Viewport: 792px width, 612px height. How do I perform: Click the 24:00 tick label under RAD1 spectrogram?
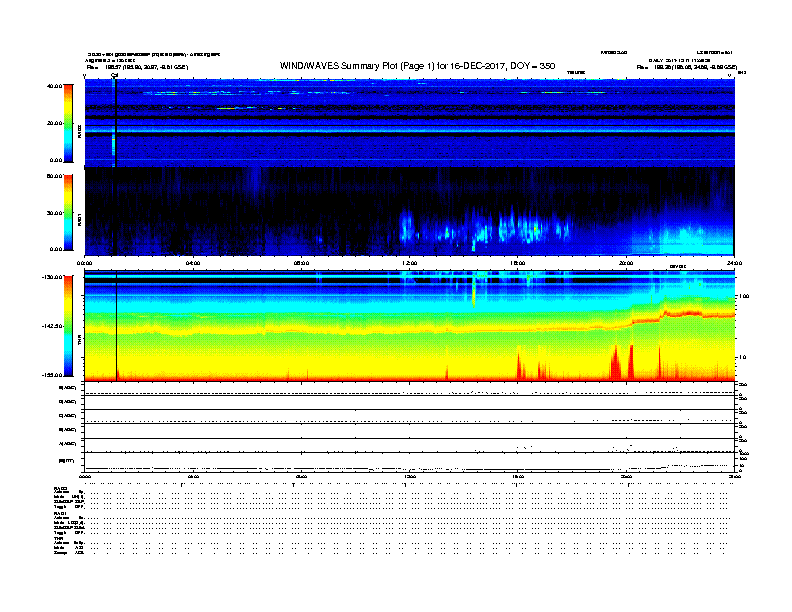(x=734, y=263)
